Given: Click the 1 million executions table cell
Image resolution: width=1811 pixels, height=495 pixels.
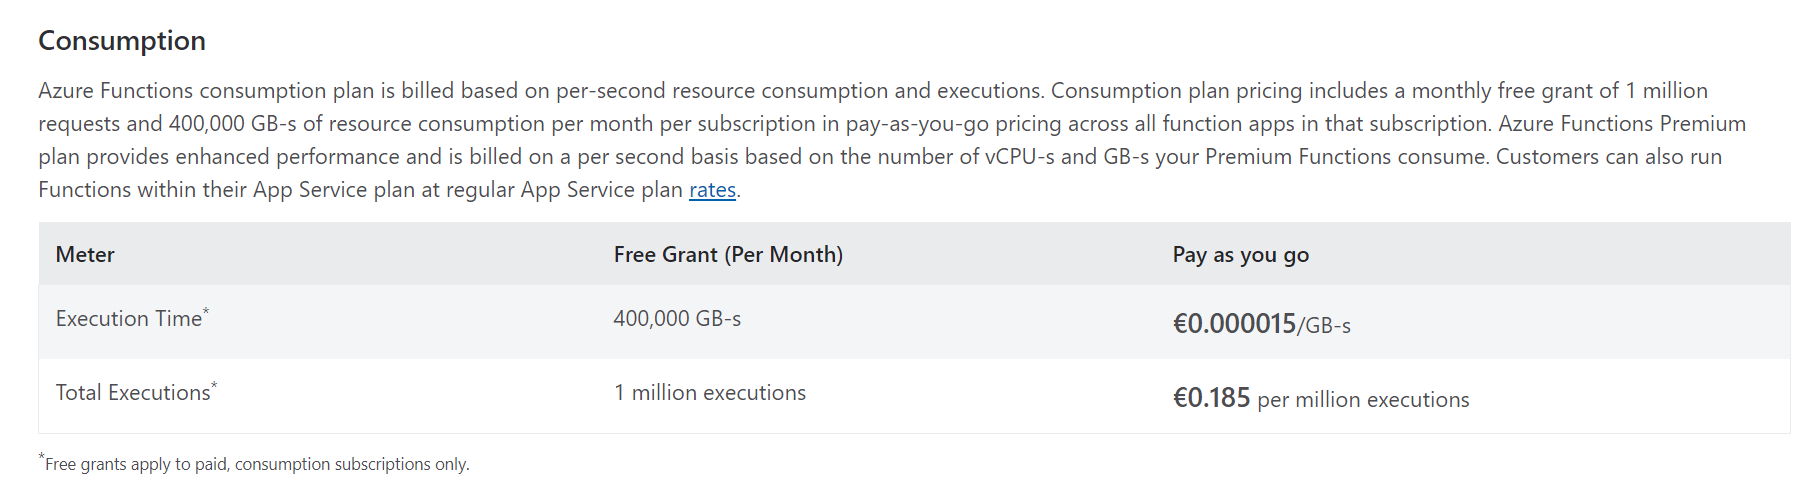Looking at the screenshot, I should click(x=710, y=393).
